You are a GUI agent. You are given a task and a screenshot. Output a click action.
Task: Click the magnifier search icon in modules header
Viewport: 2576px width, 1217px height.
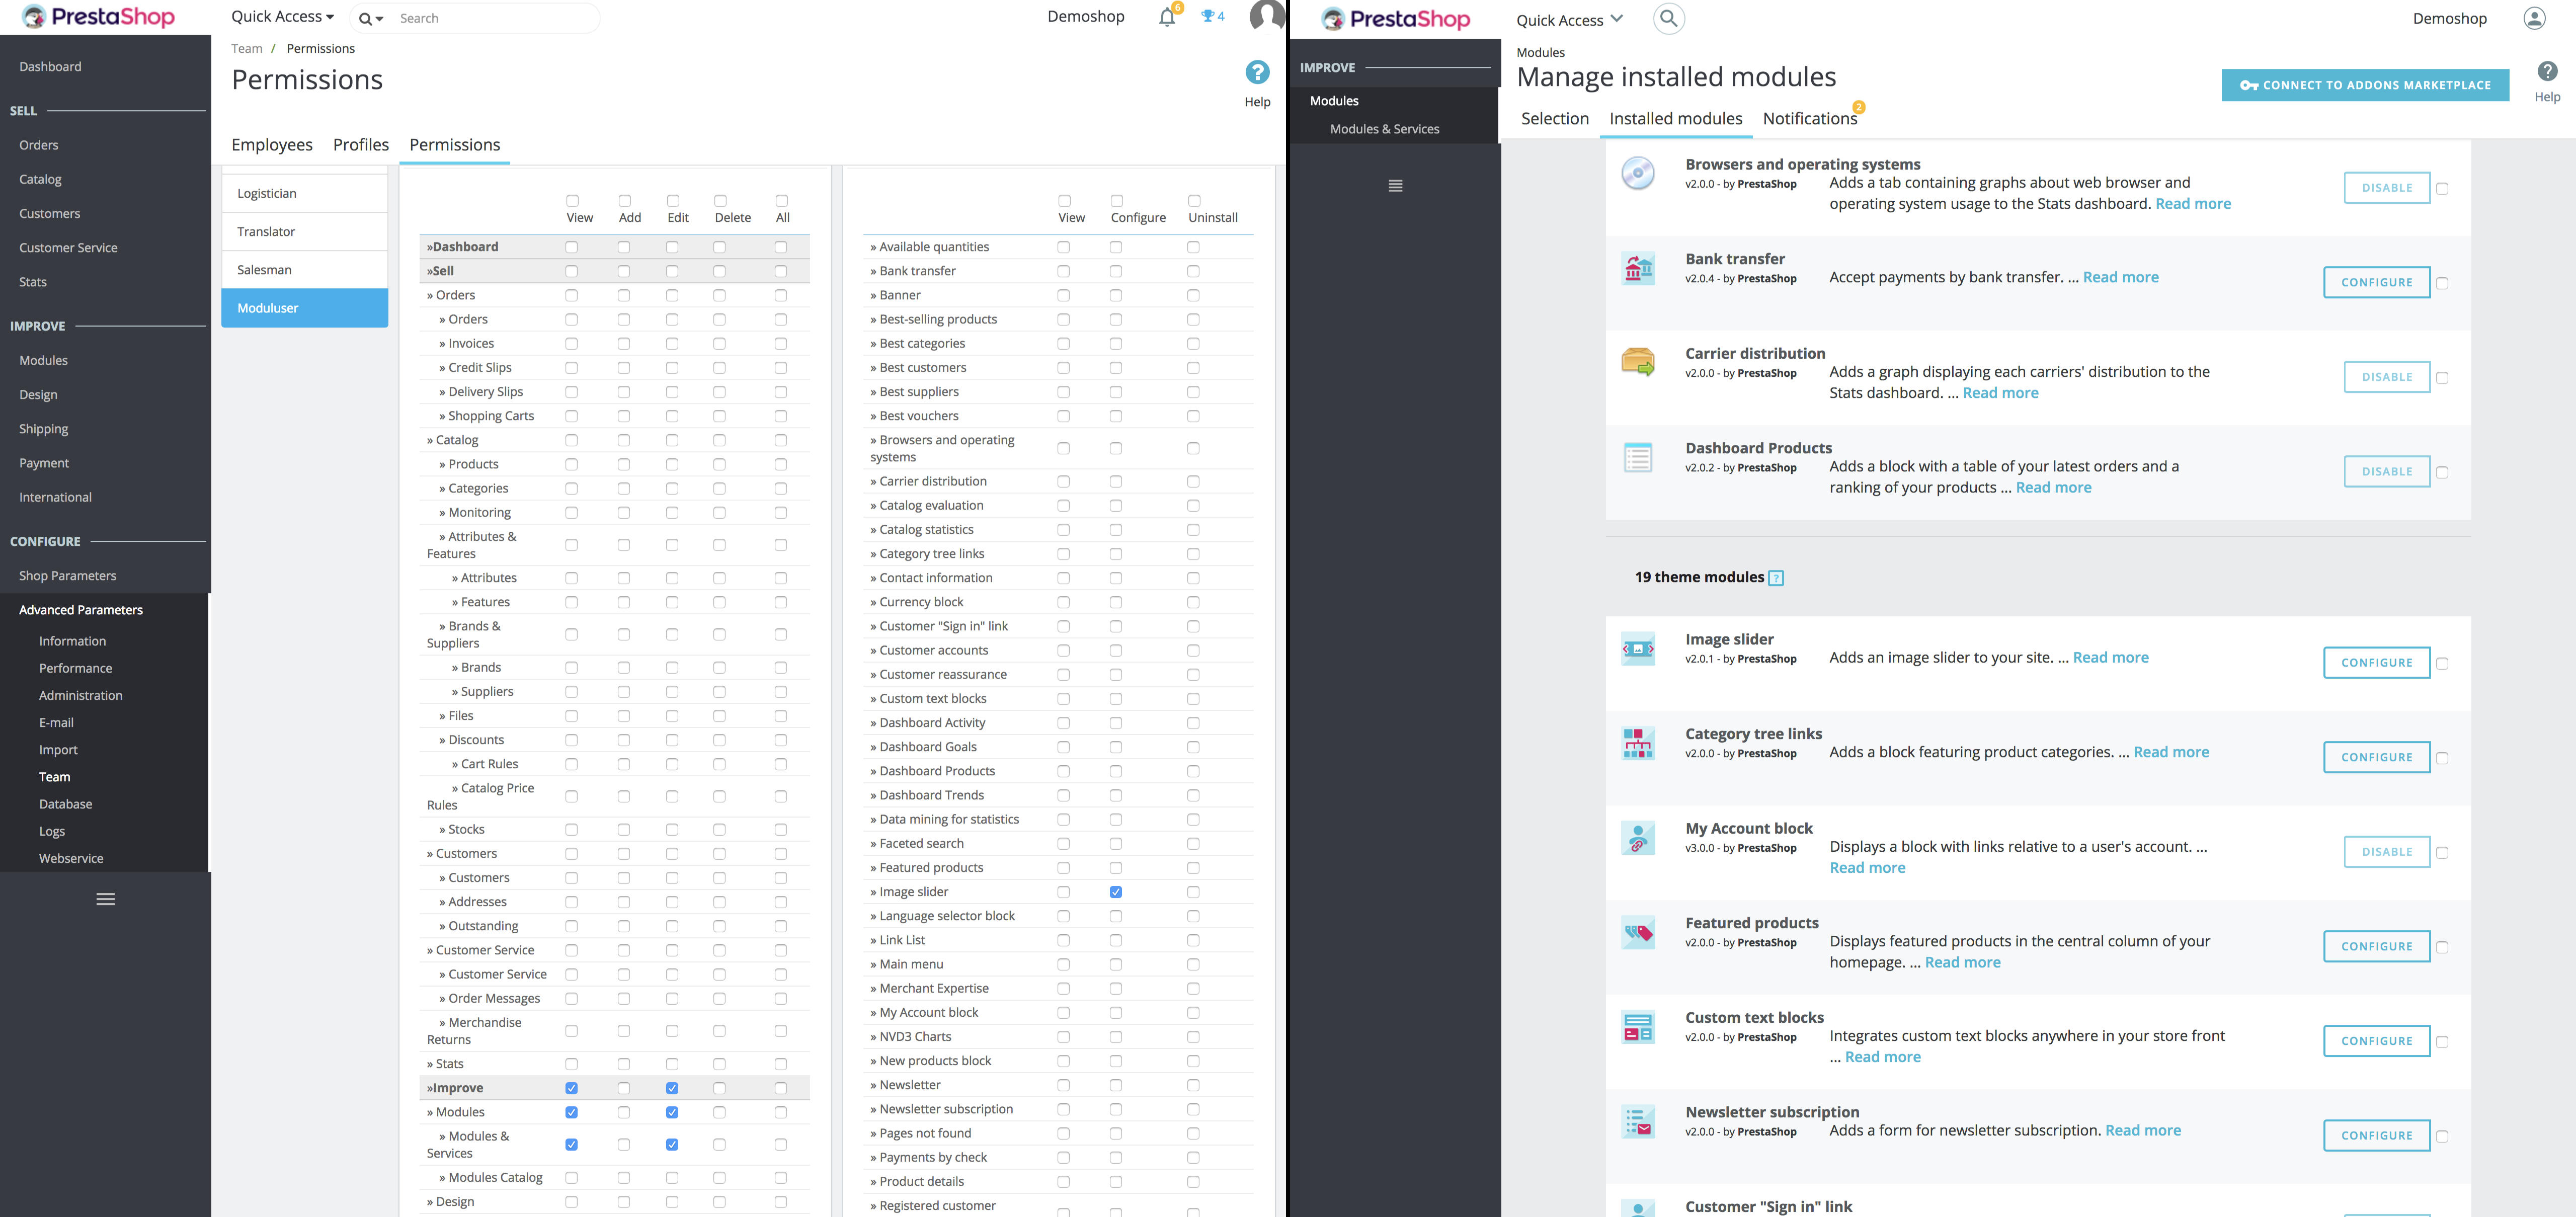1668,19
